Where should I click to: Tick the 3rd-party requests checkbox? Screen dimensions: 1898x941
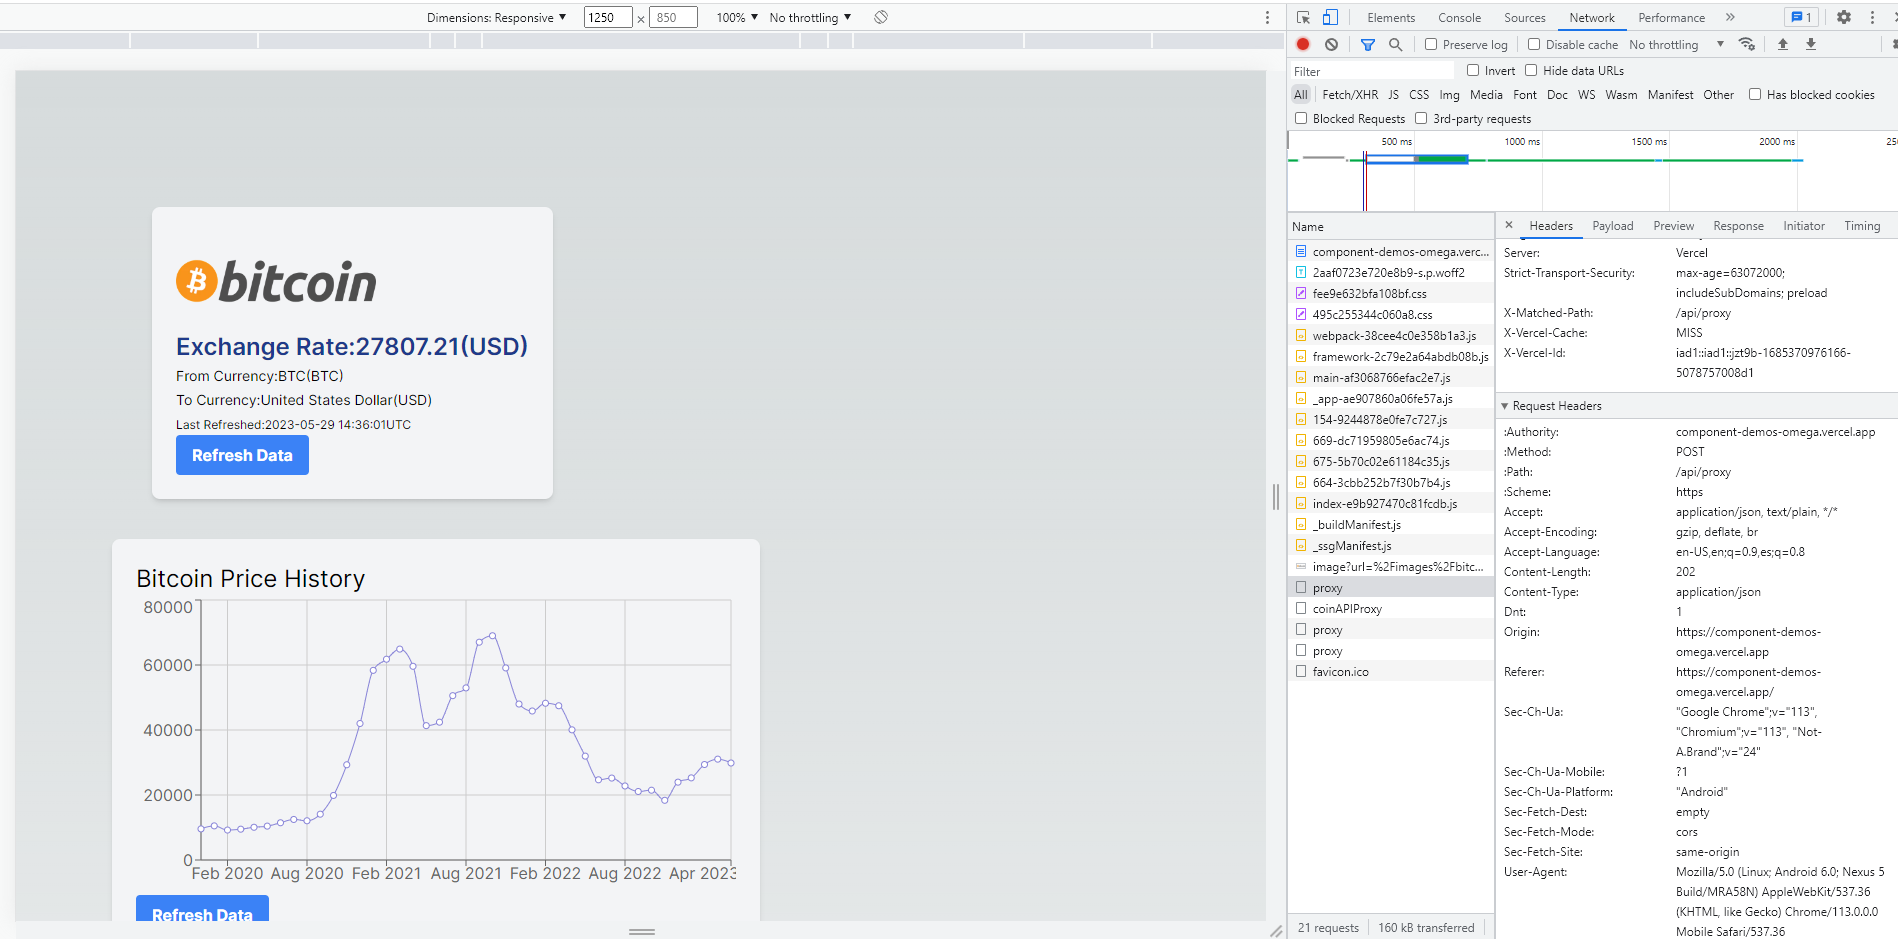coord(1421,118)
